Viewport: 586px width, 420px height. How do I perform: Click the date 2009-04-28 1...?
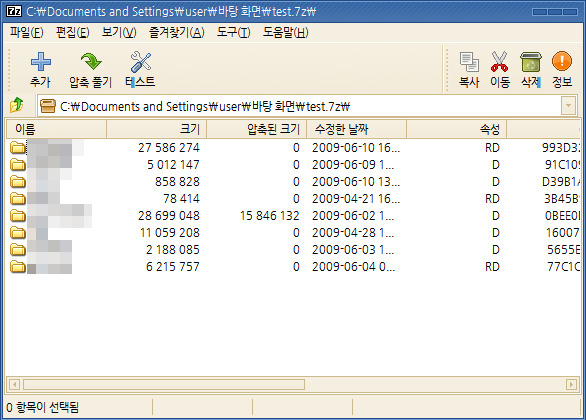pyautogui.click(x=353, y=233)
